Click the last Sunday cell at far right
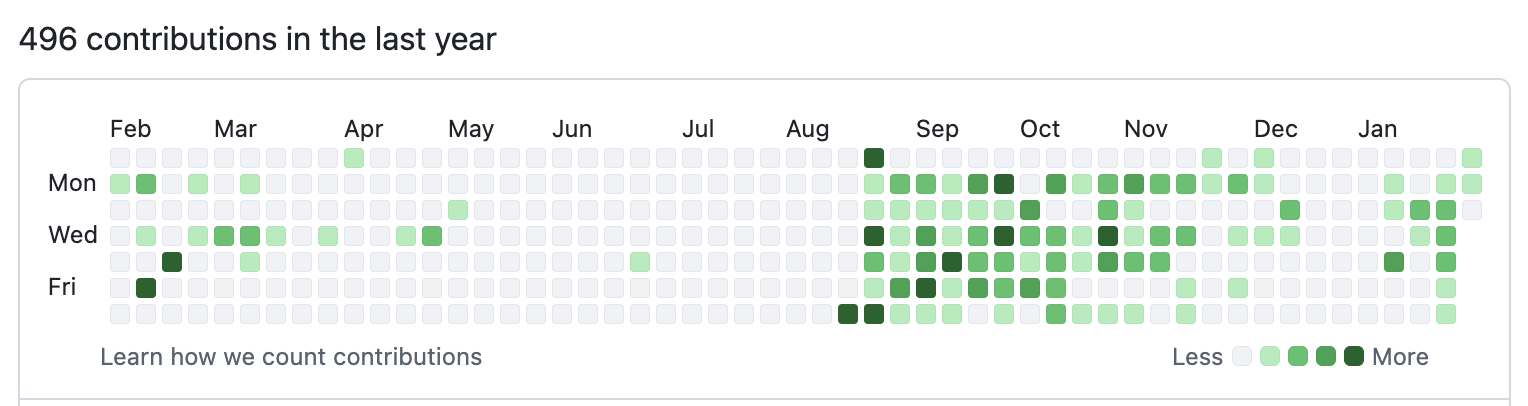The width and height of the screenshot is (1528, 406). coord(1472,158)
